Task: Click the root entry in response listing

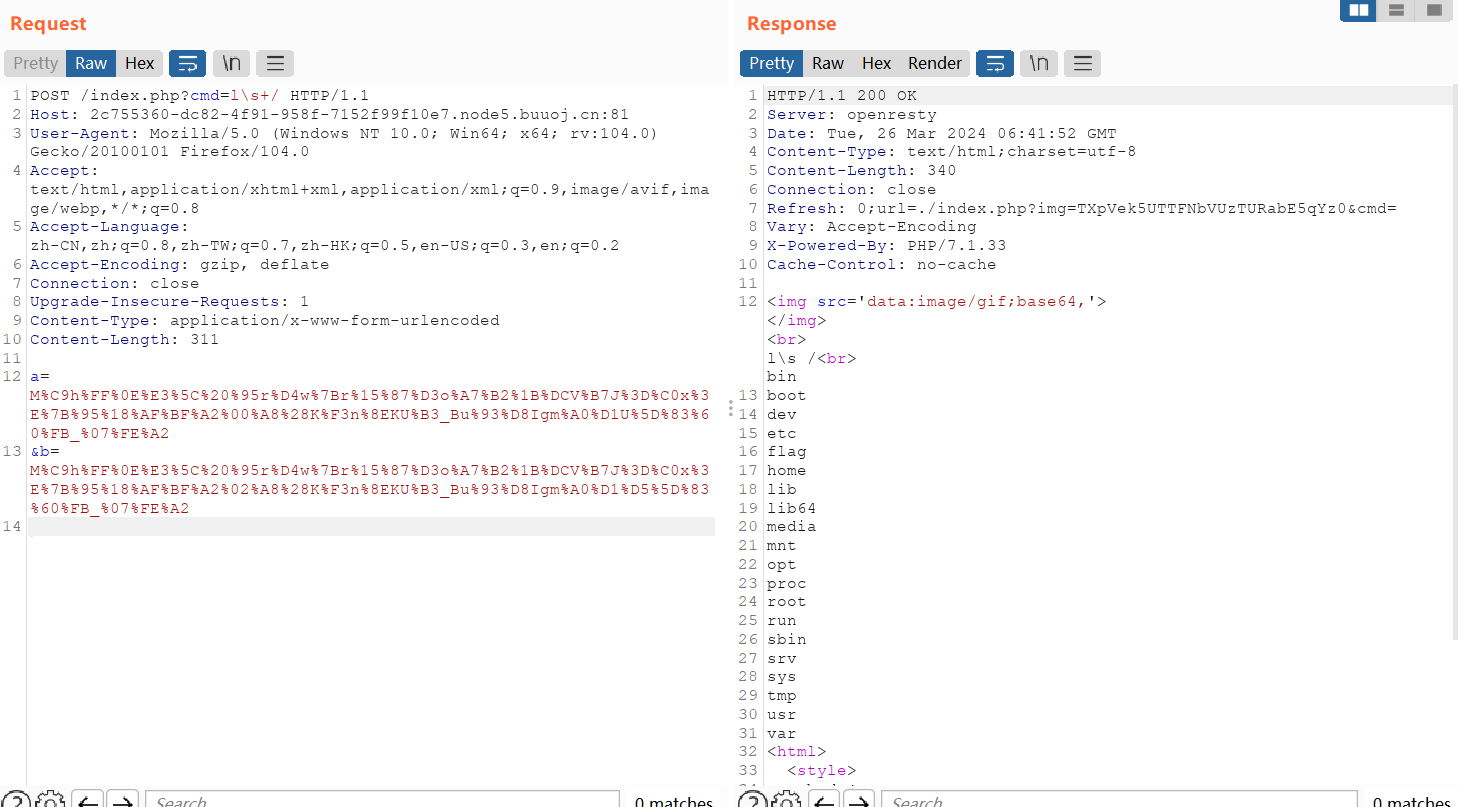Action: click(x=787, y=602)
